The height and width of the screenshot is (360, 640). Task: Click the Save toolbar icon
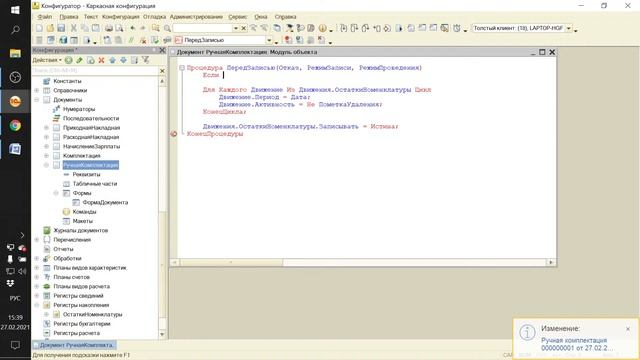click(x=61, y=28)
